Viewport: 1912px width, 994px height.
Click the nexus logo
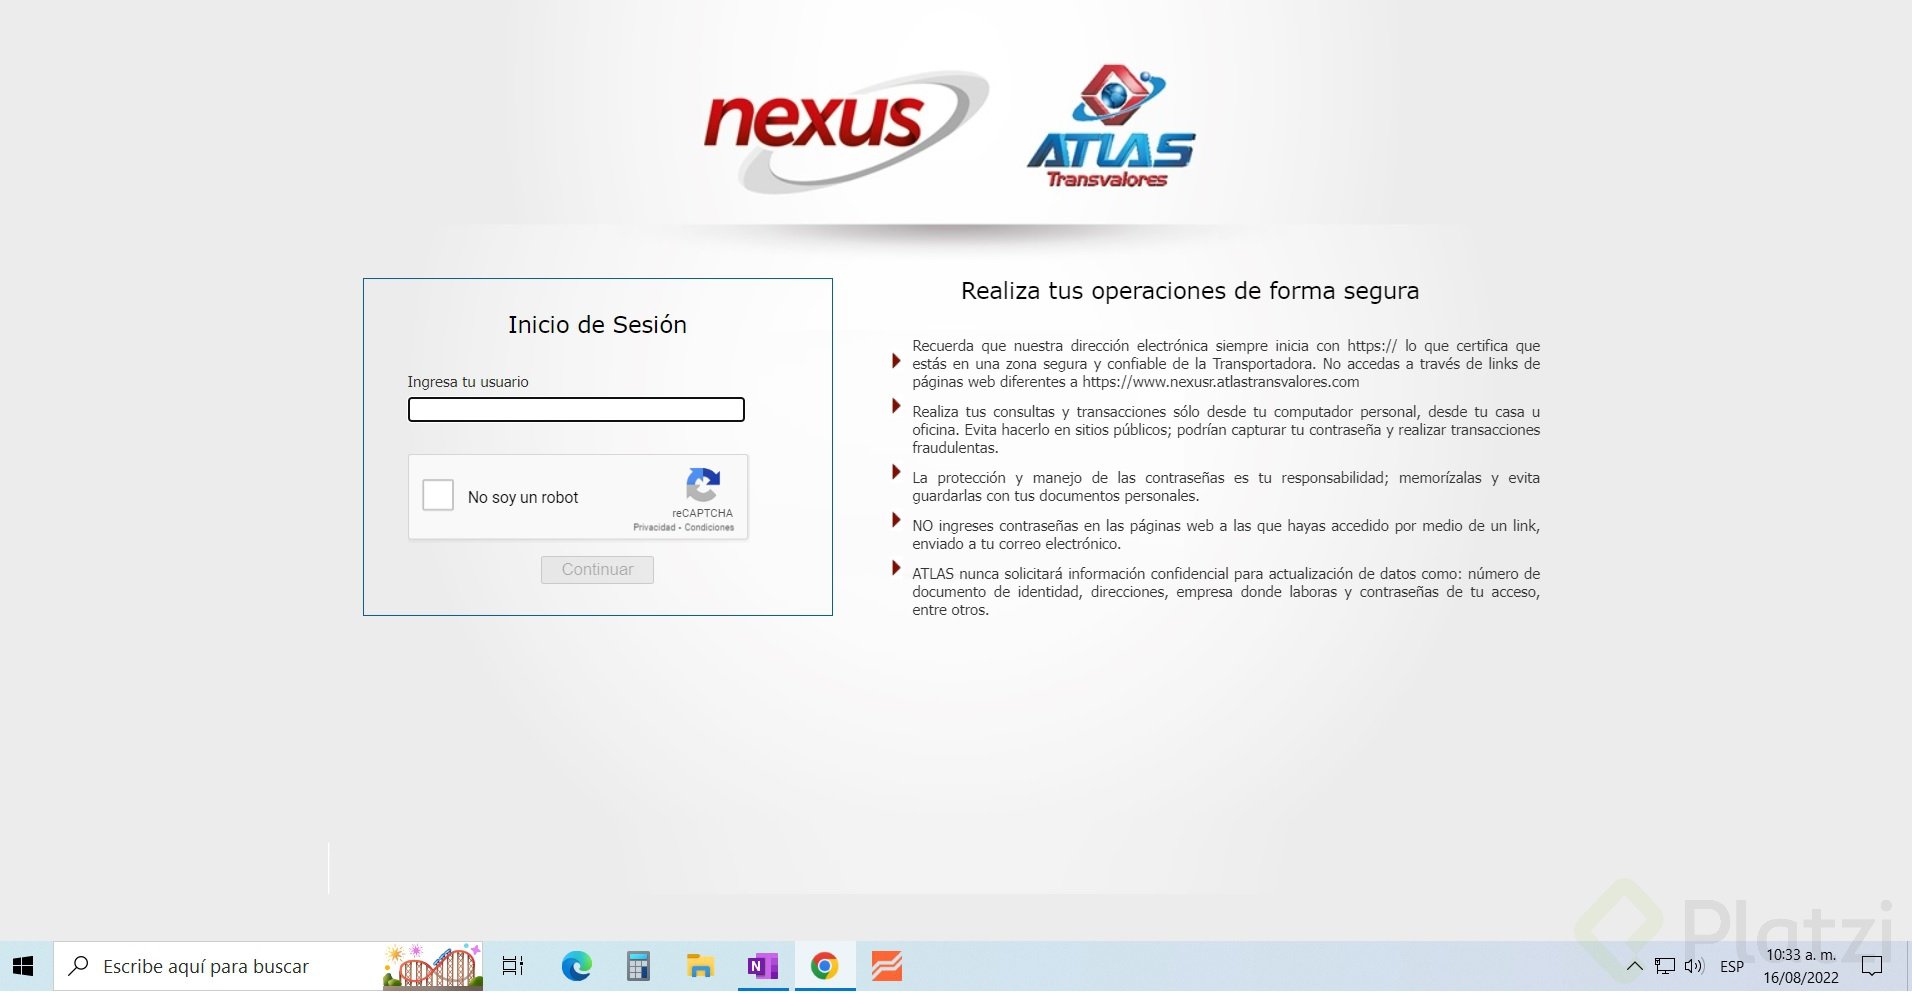pos(845,130)
